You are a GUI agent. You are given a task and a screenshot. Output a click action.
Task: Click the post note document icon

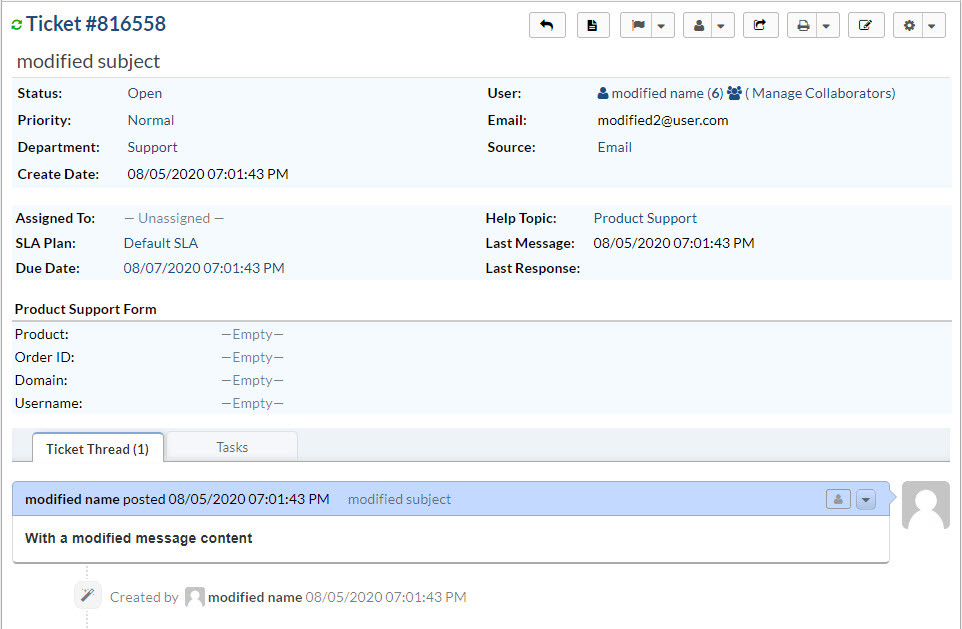click(x=593, y=25)
